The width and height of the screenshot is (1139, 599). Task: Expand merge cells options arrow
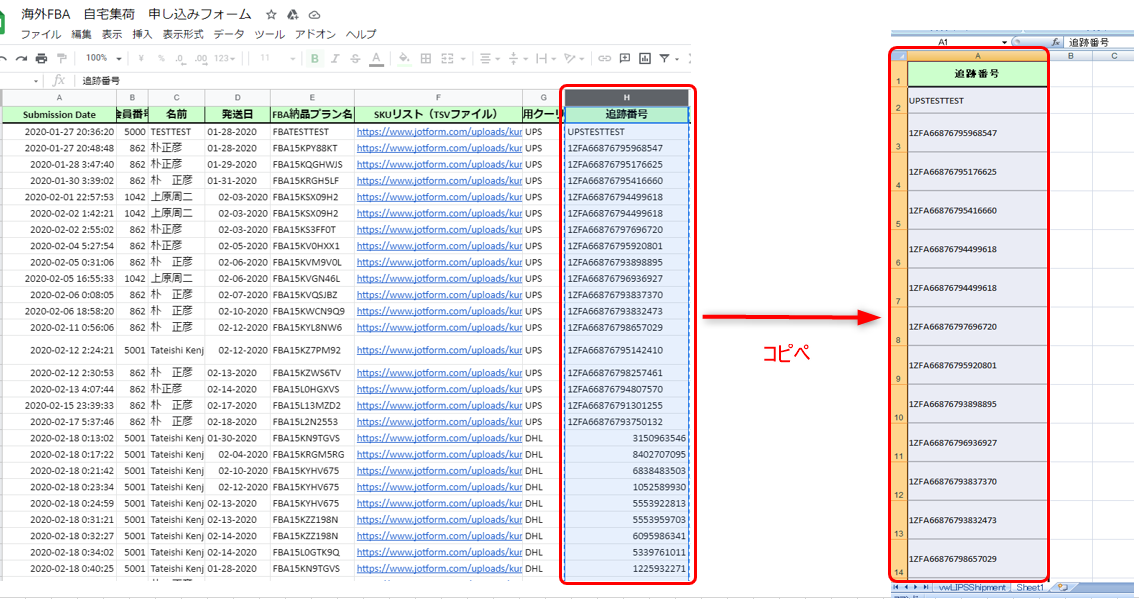463,60
